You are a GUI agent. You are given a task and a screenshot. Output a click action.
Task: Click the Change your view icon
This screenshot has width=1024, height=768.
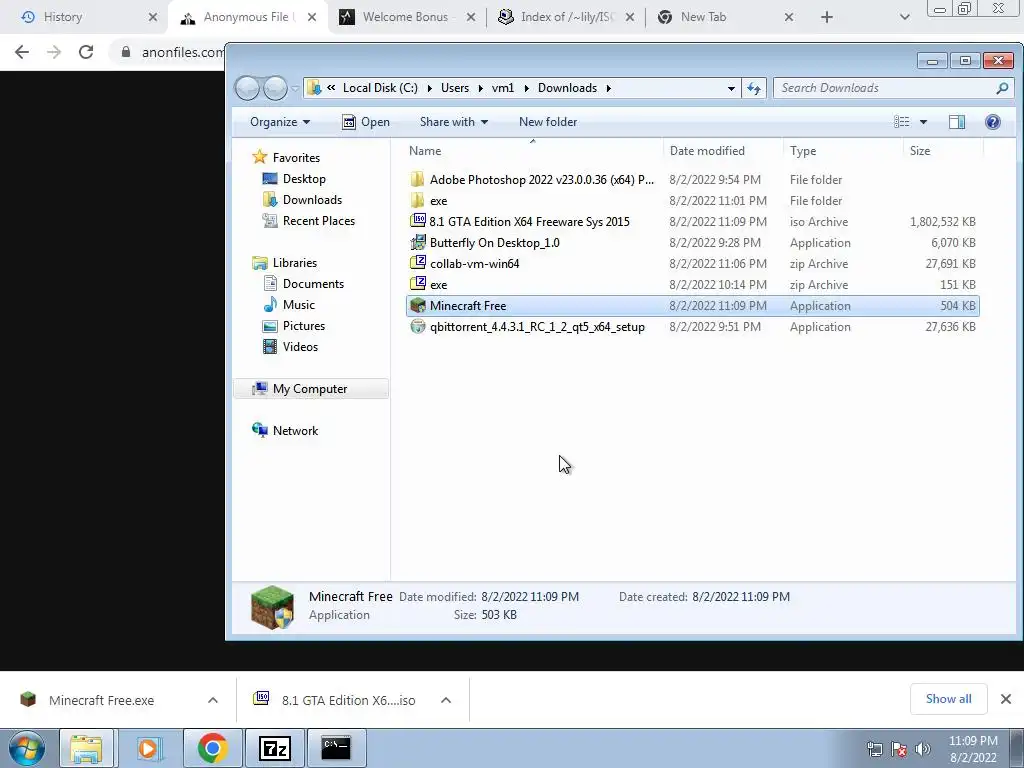coord(902,122)
